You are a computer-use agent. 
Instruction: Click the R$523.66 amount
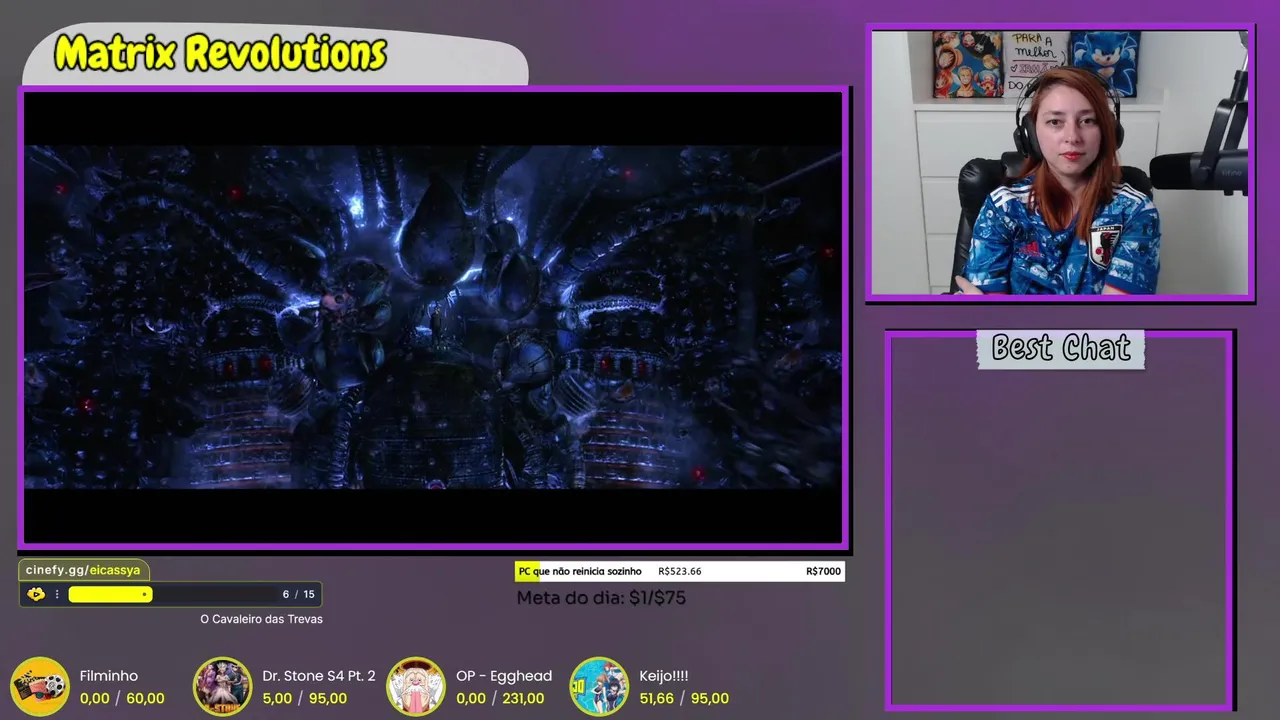click(x=680, y=572)
